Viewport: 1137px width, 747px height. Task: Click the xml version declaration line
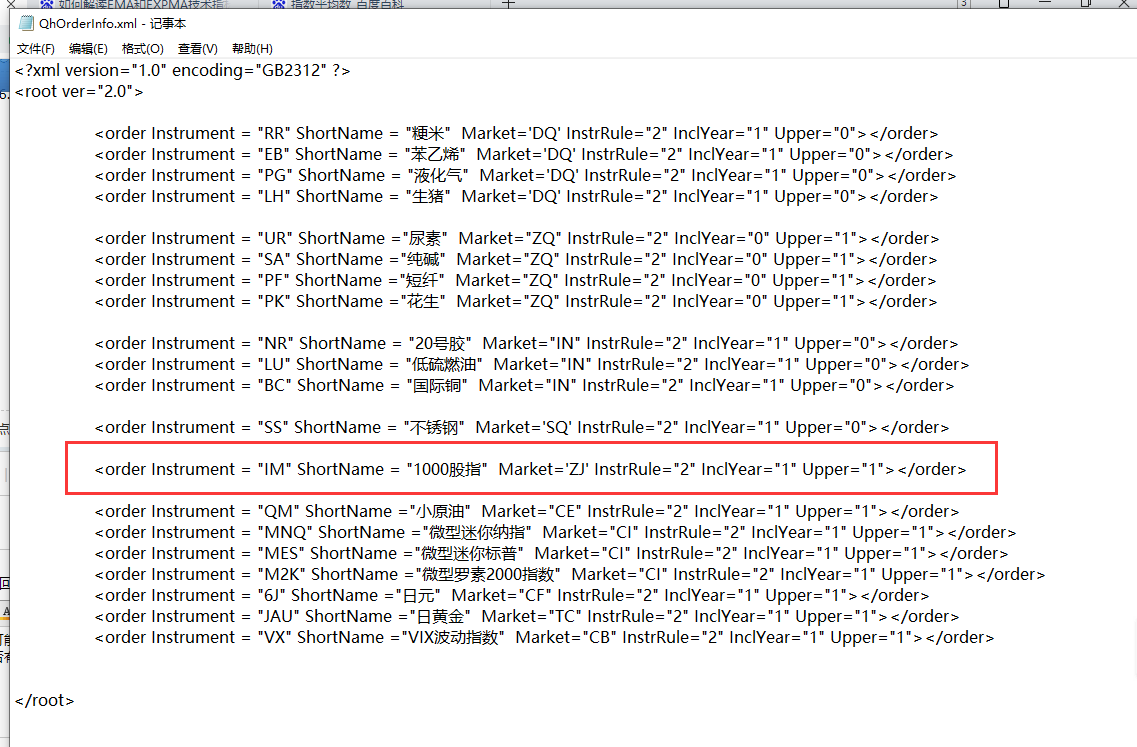183,70
